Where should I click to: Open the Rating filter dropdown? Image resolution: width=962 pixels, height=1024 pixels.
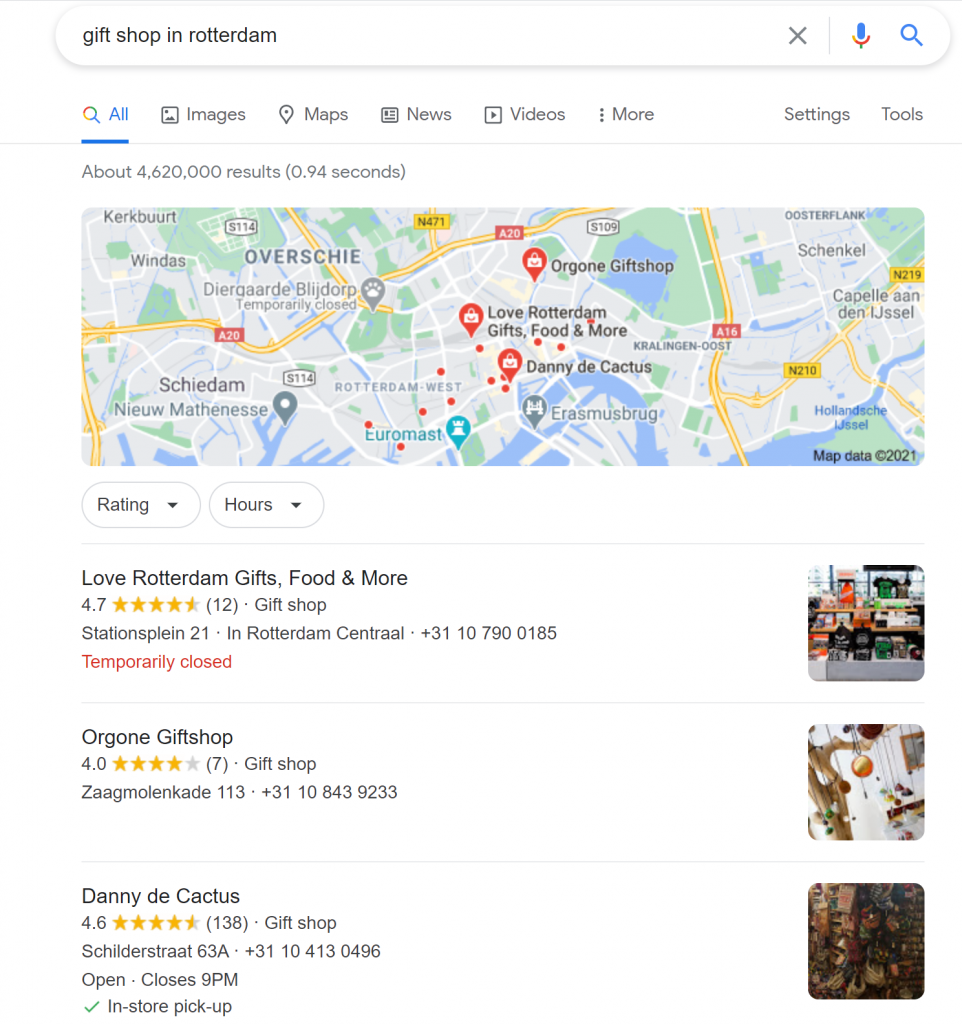(140, 505)
